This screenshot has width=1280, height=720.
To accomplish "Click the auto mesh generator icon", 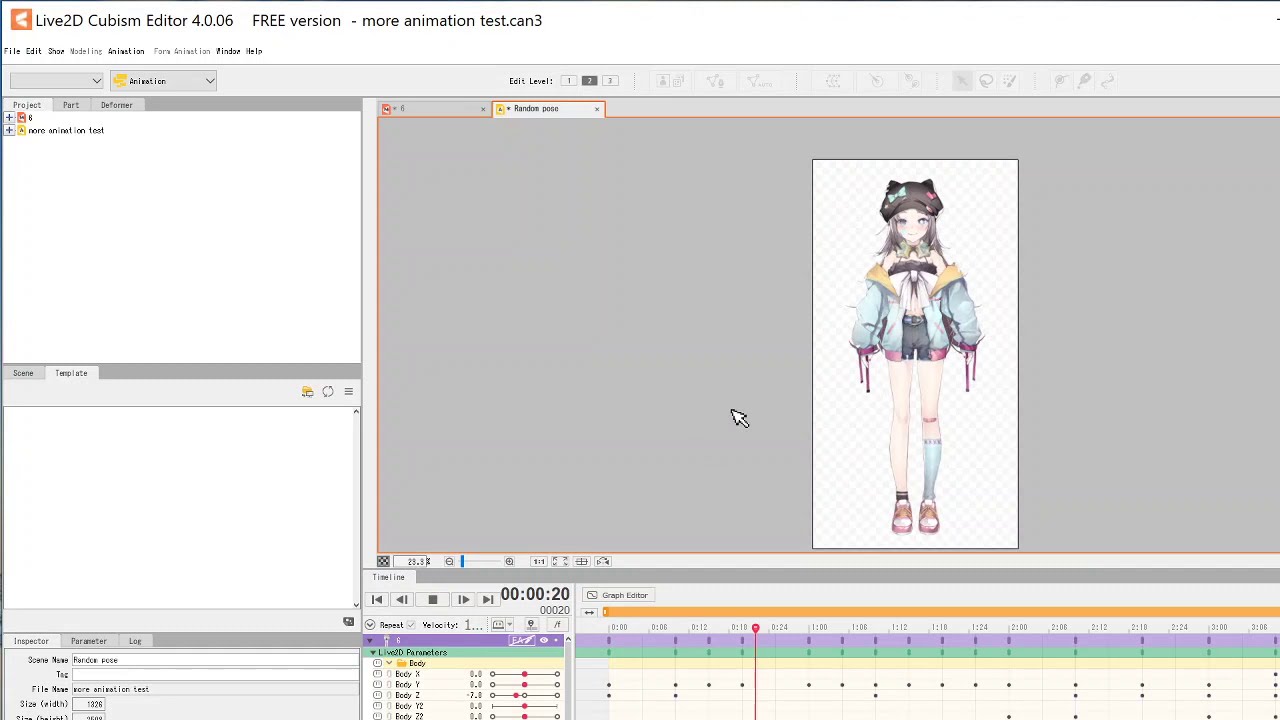I will (x=759, y=81).
